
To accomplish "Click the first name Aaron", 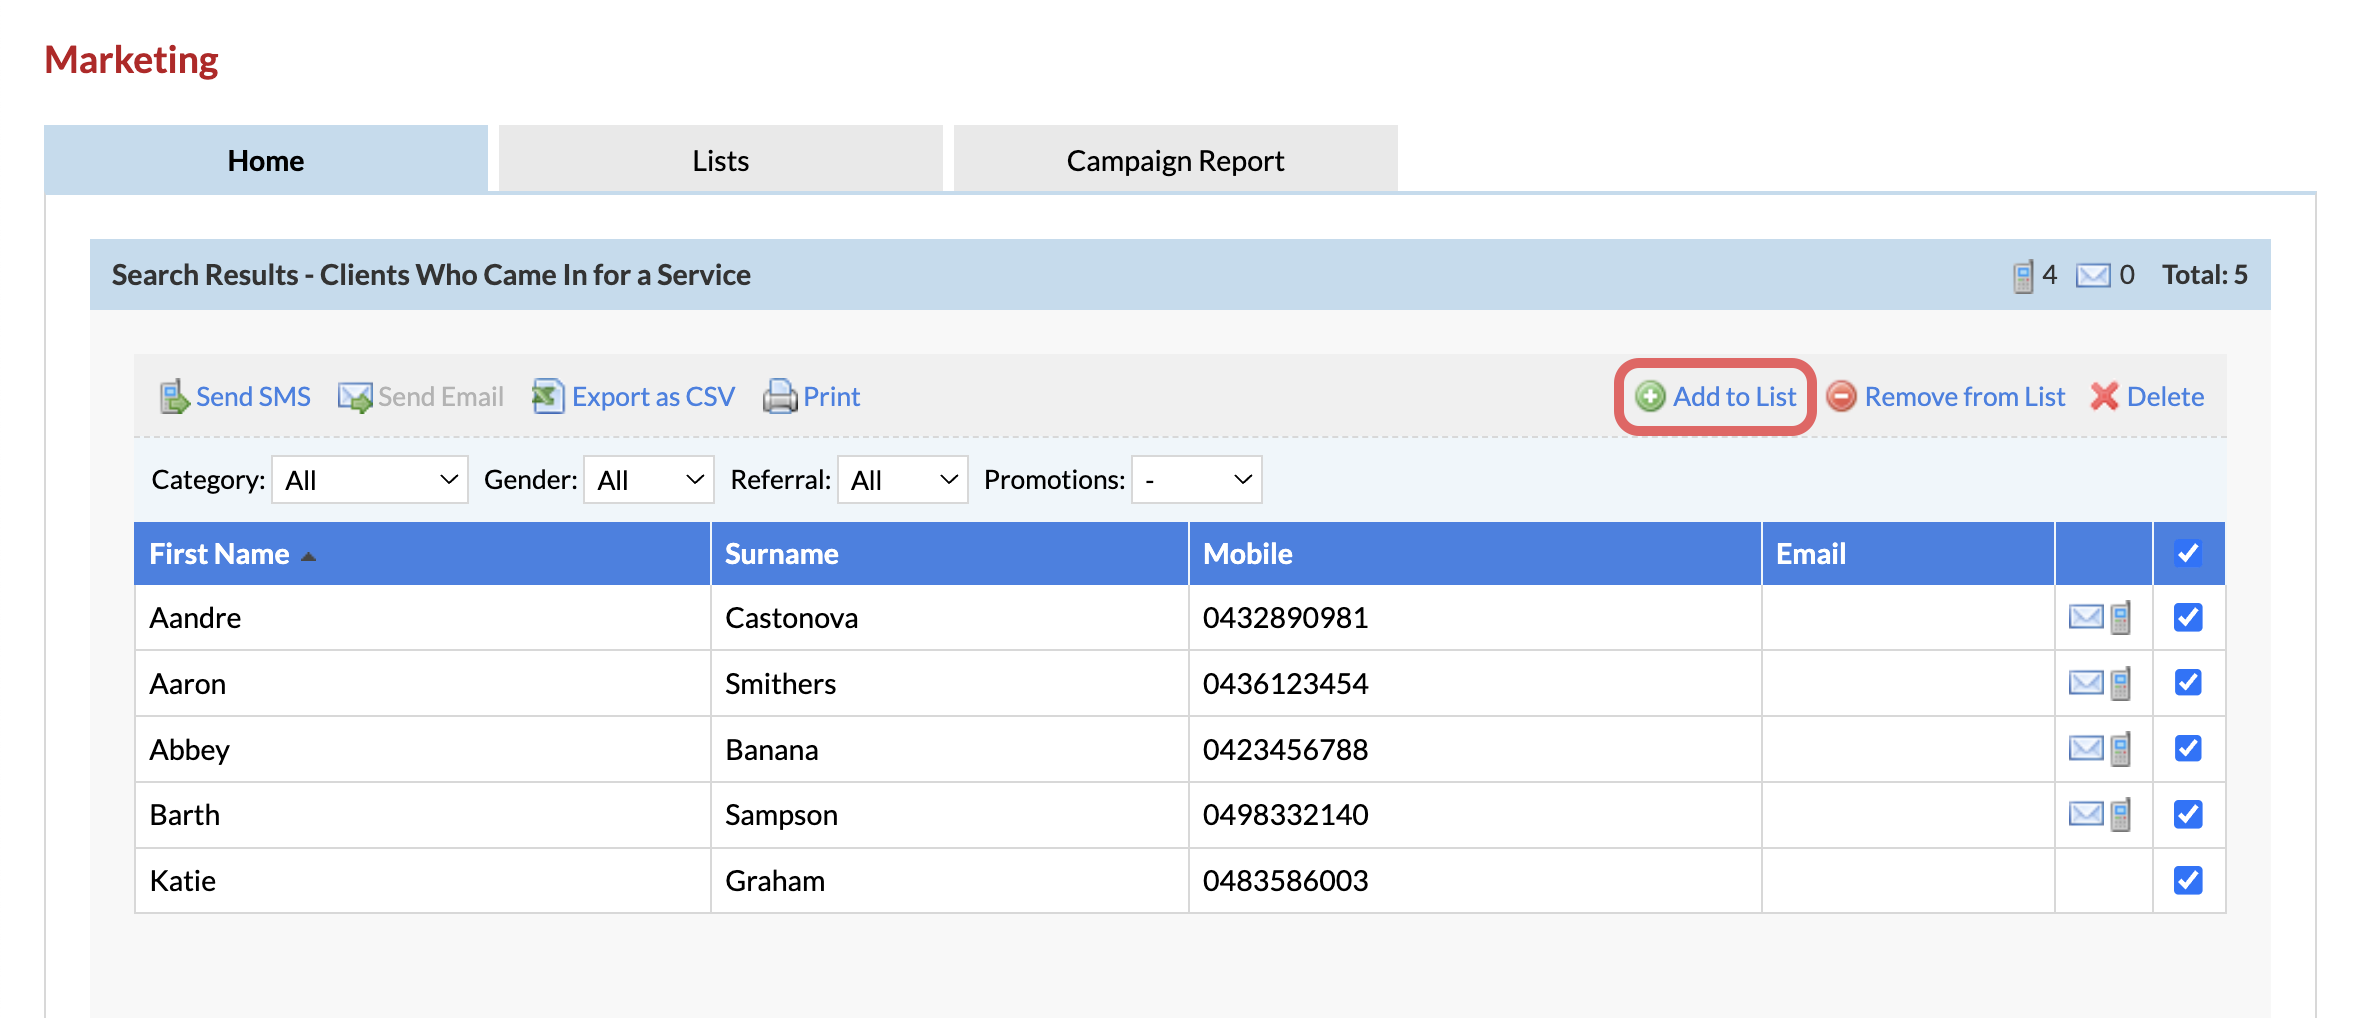I will click(188, 684).
